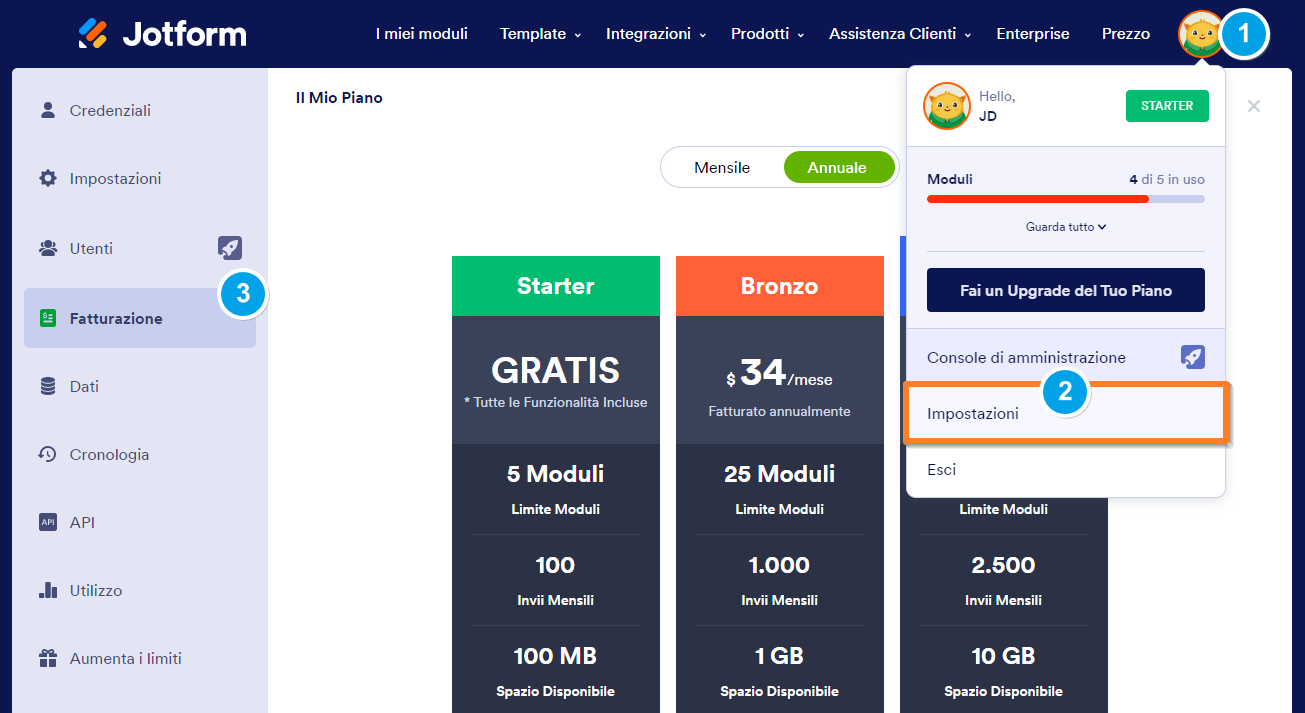Expand the Integrazioni menu
The width and height of the screenshot is (1305, 713).
(x=656, y=34)
